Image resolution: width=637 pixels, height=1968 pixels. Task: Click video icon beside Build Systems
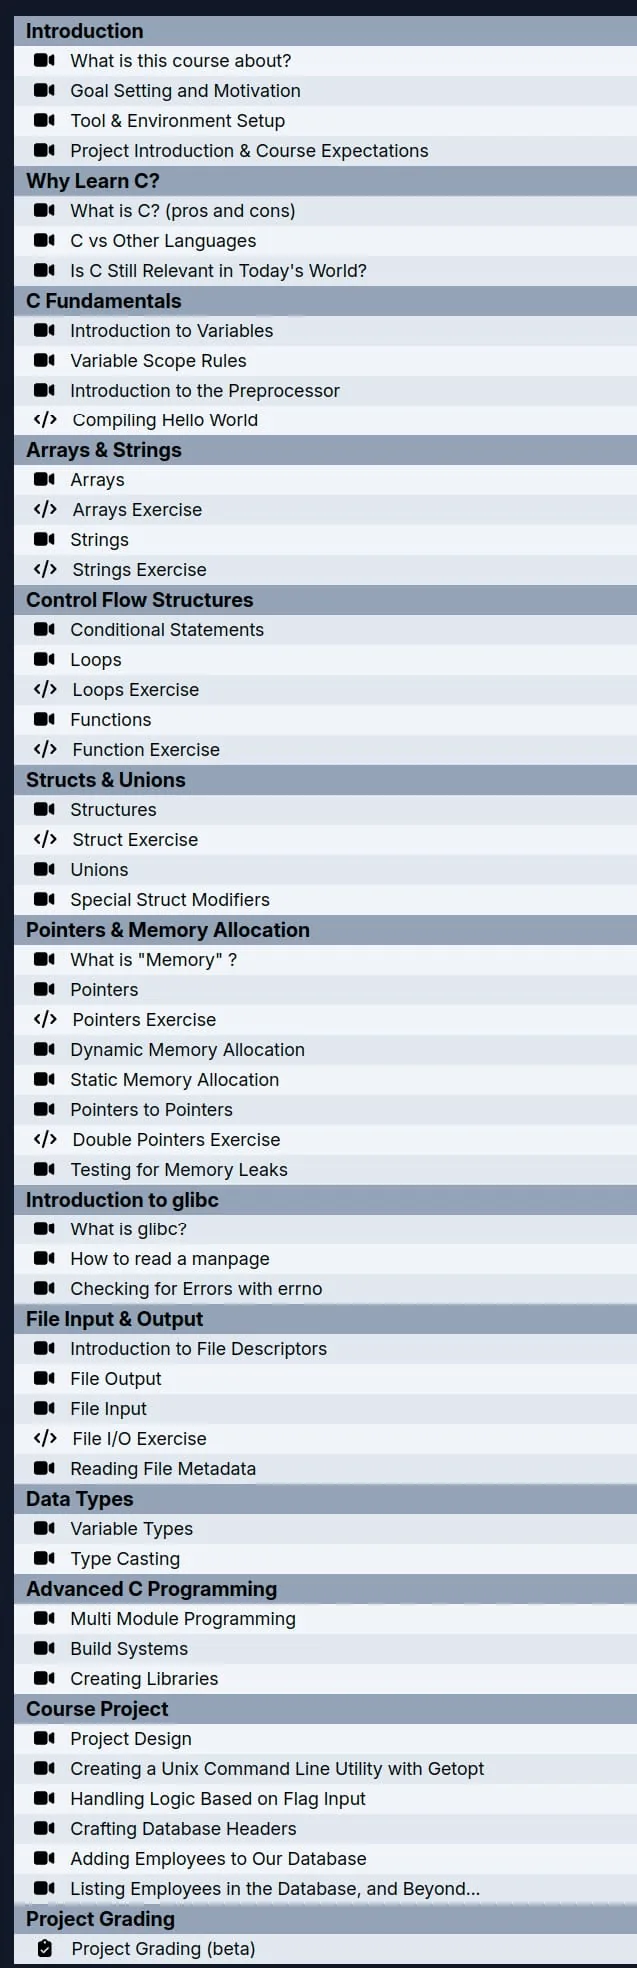point(44,1648)
